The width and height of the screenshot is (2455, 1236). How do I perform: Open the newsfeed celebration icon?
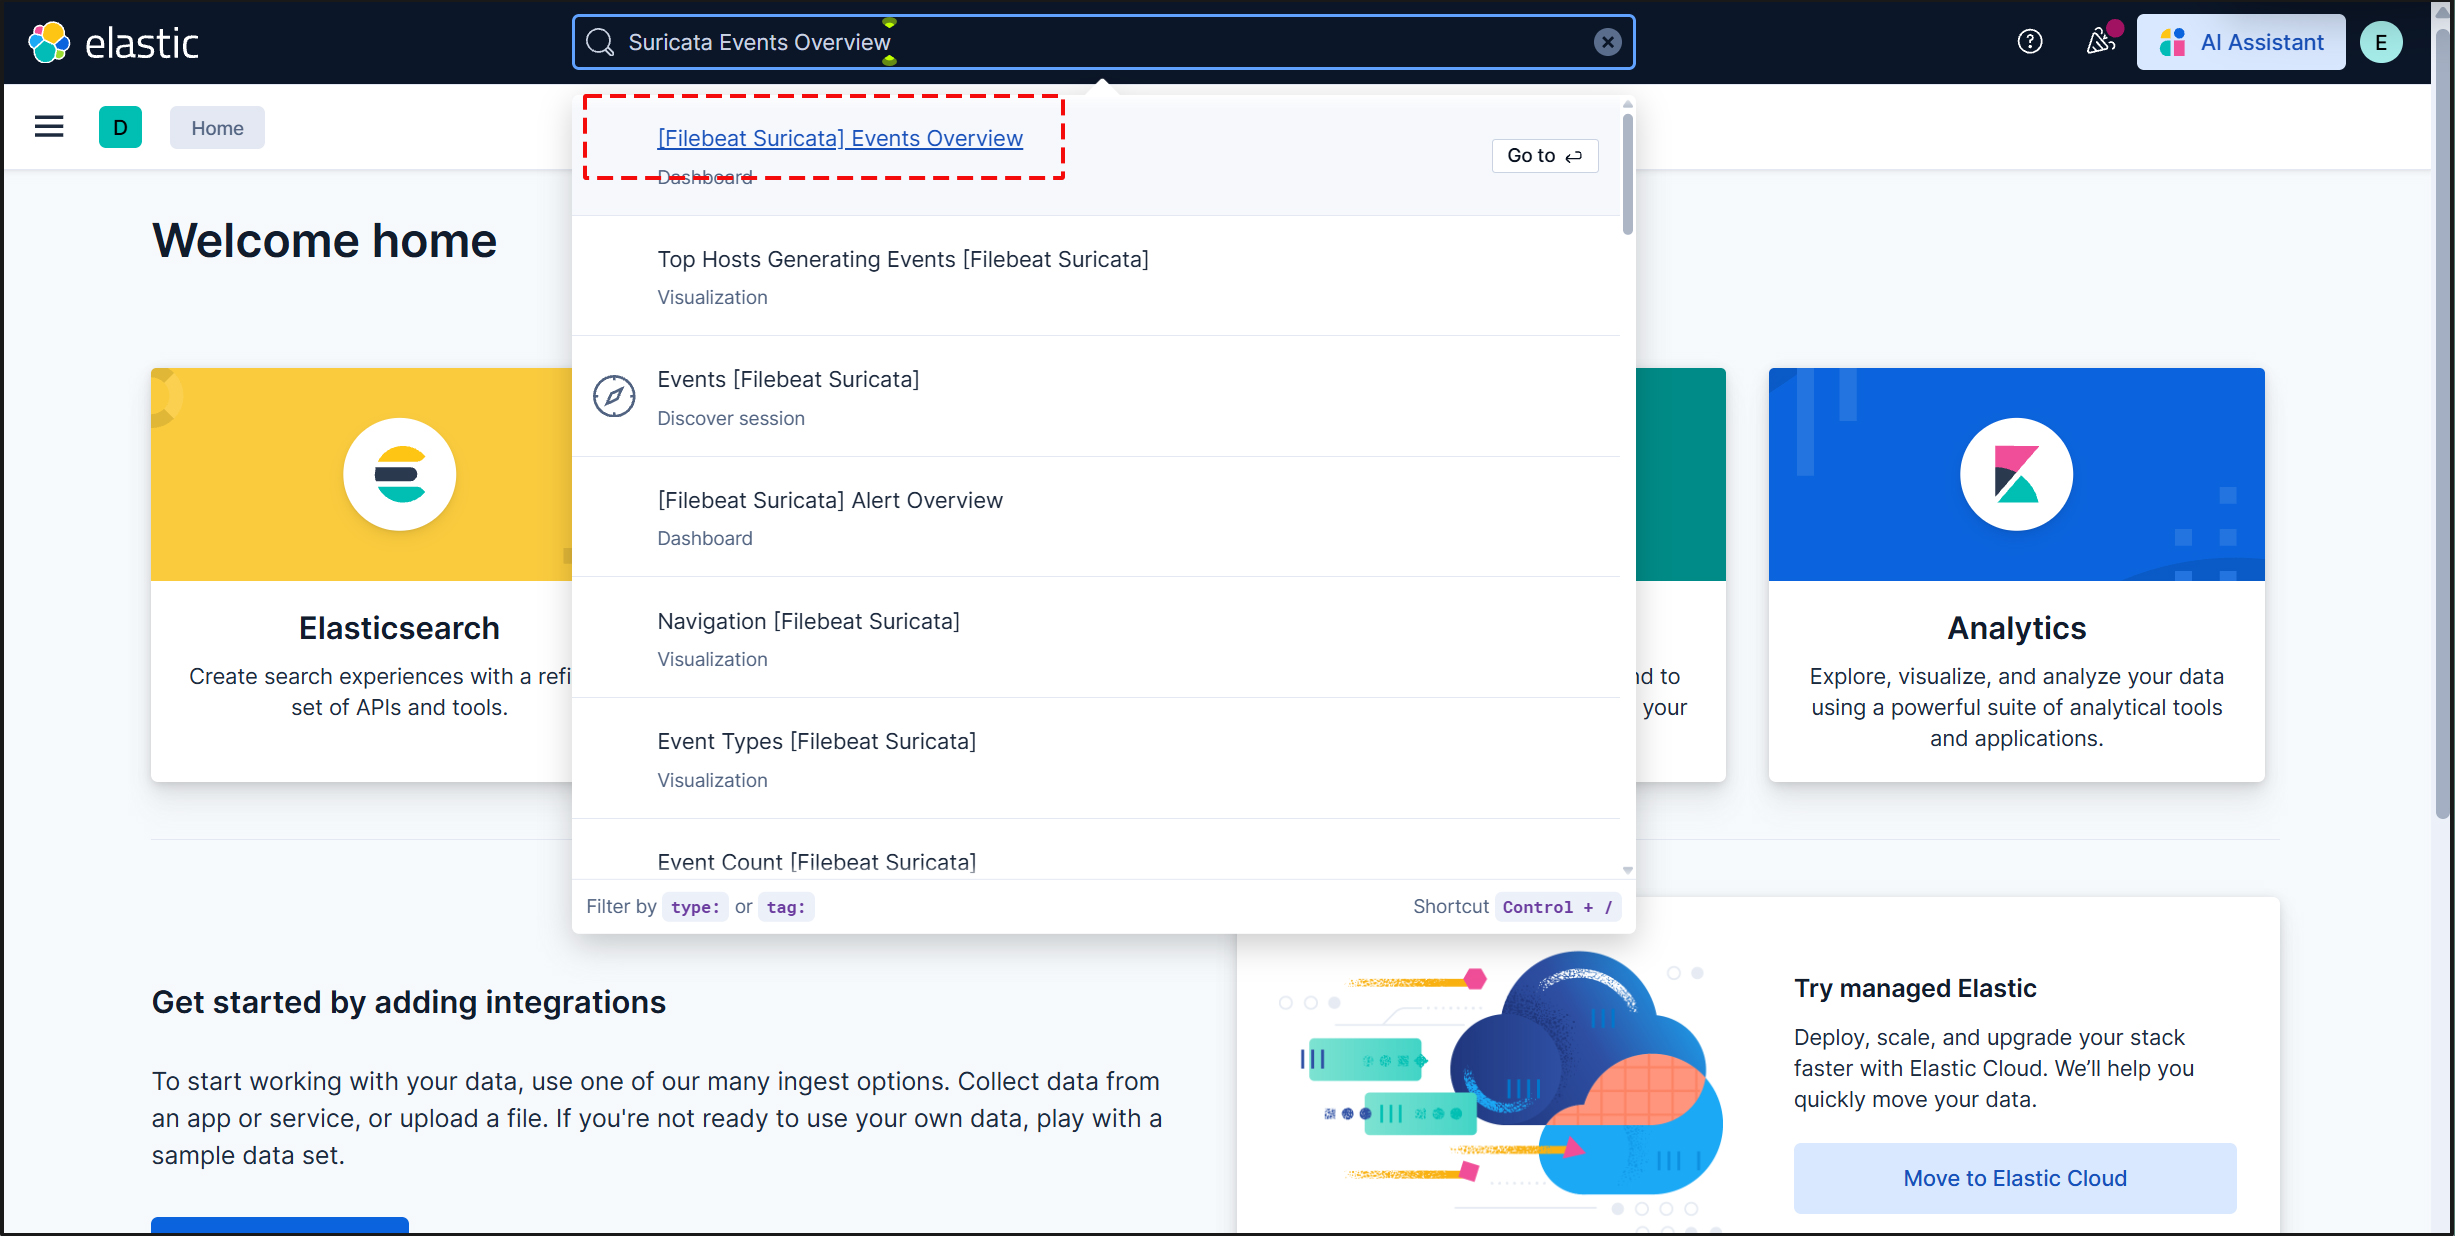(2100, 42)
